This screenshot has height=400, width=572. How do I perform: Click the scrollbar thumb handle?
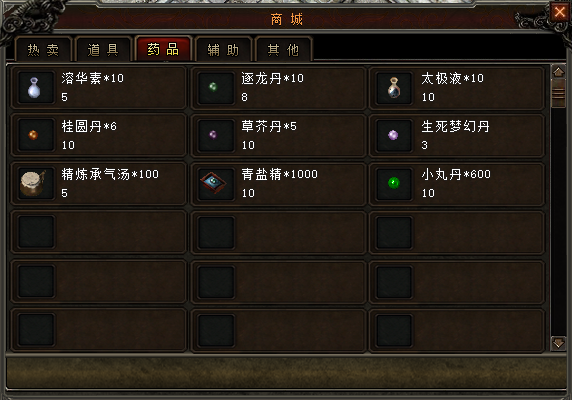[x=559, y=93]
